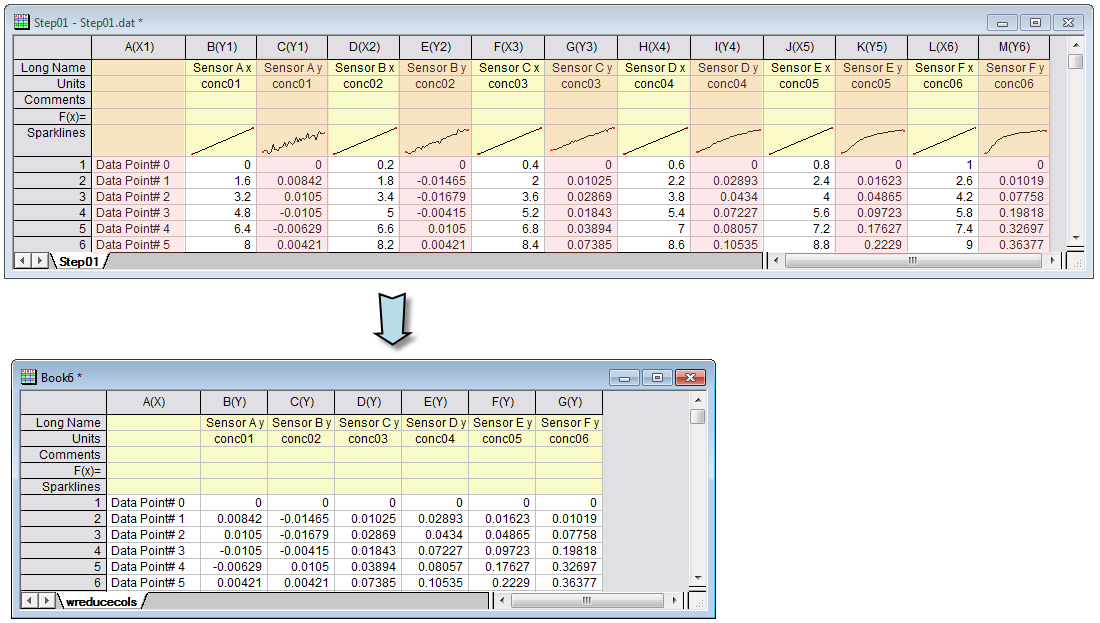The height and width of the screenshot is (623, 1100).
Task: Click Sensor B y sparkline thumbnail
Action: point(436,140)
